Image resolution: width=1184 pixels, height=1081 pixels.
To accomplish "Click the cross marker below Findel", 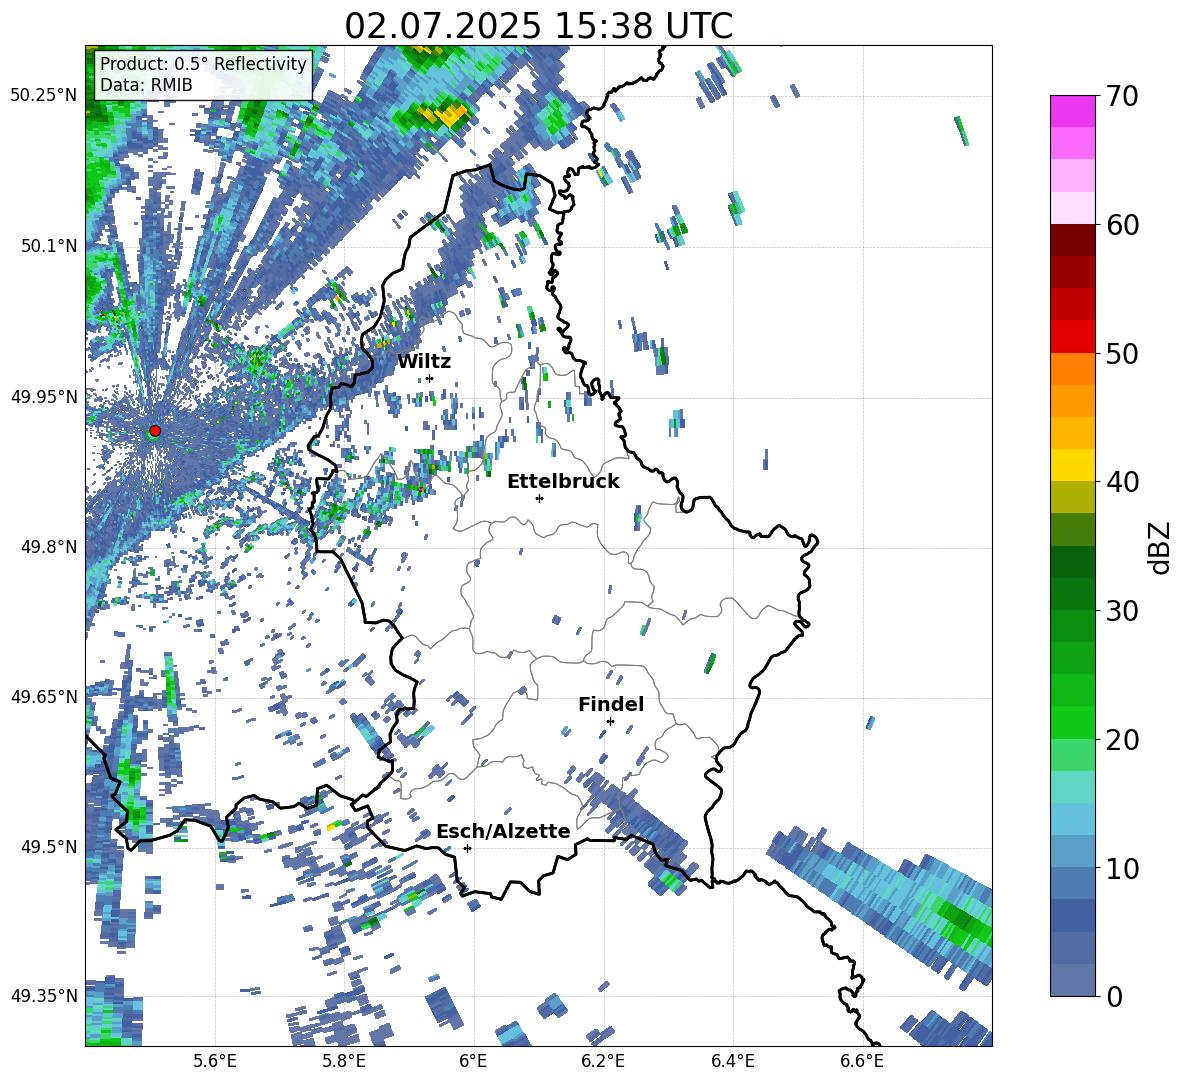I will click(610, 722).
